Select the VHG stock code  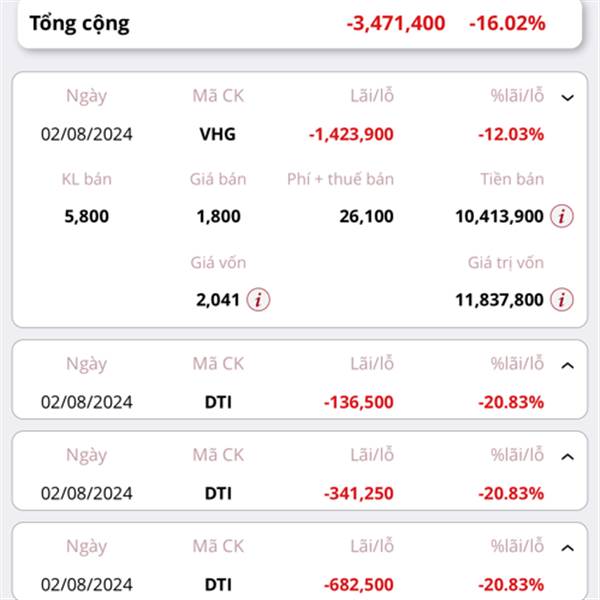coord(218,134)
